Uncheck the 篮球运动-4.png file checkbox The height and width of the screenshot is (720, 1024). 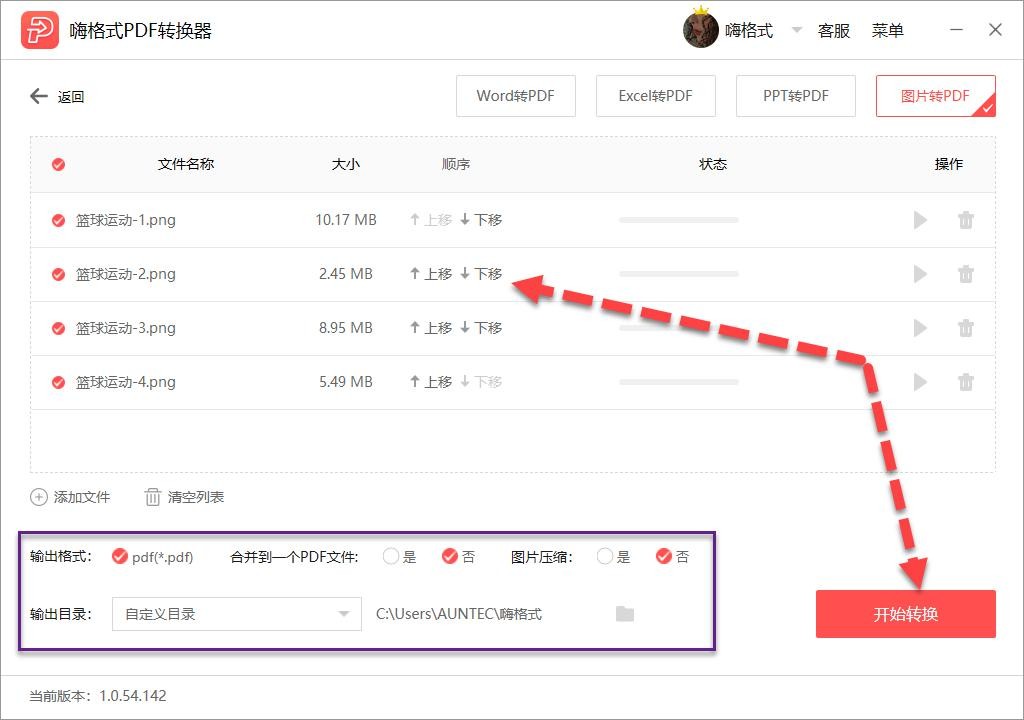coord(59,382)
